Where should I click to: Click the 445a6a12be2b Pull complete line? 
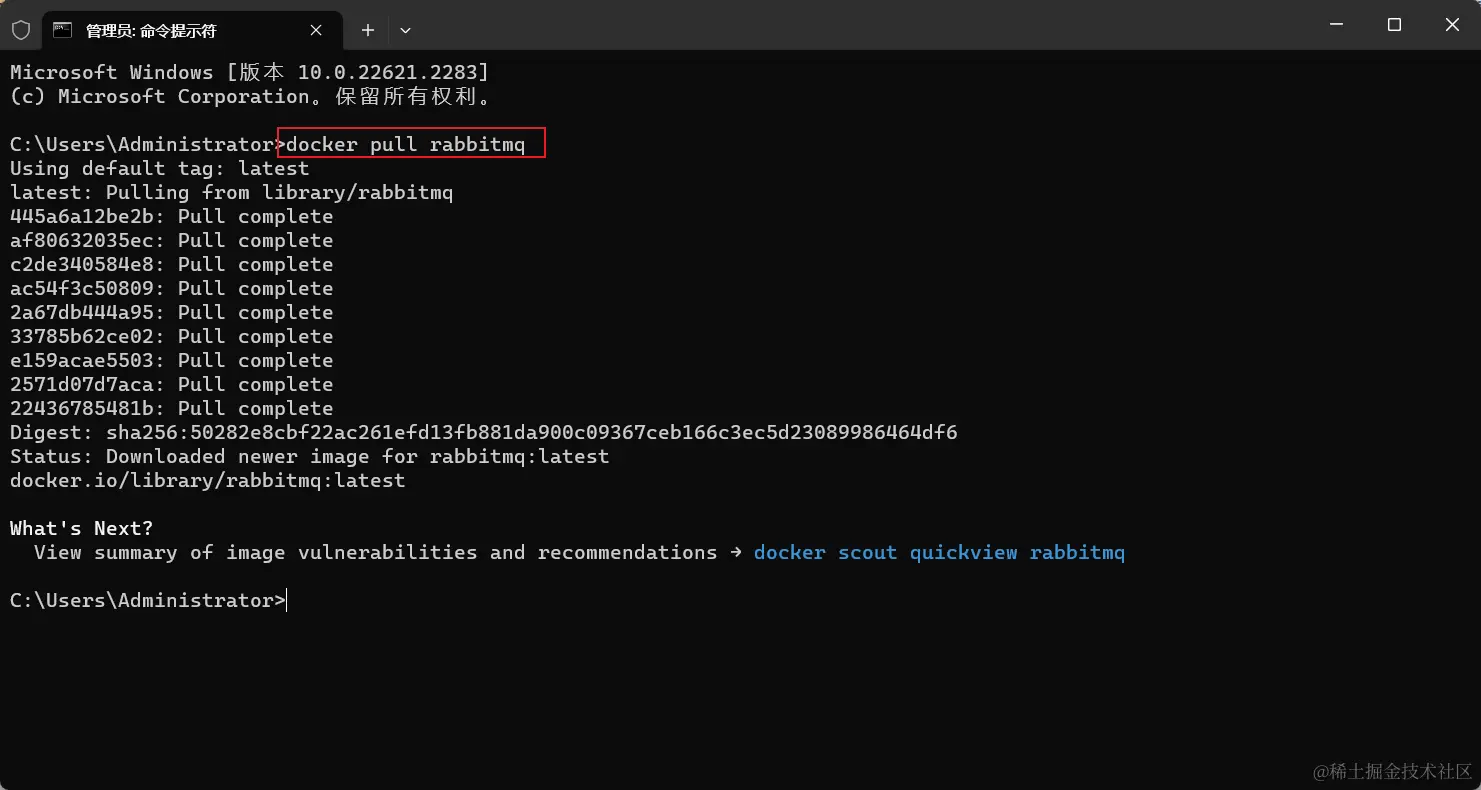pos(172,216)
